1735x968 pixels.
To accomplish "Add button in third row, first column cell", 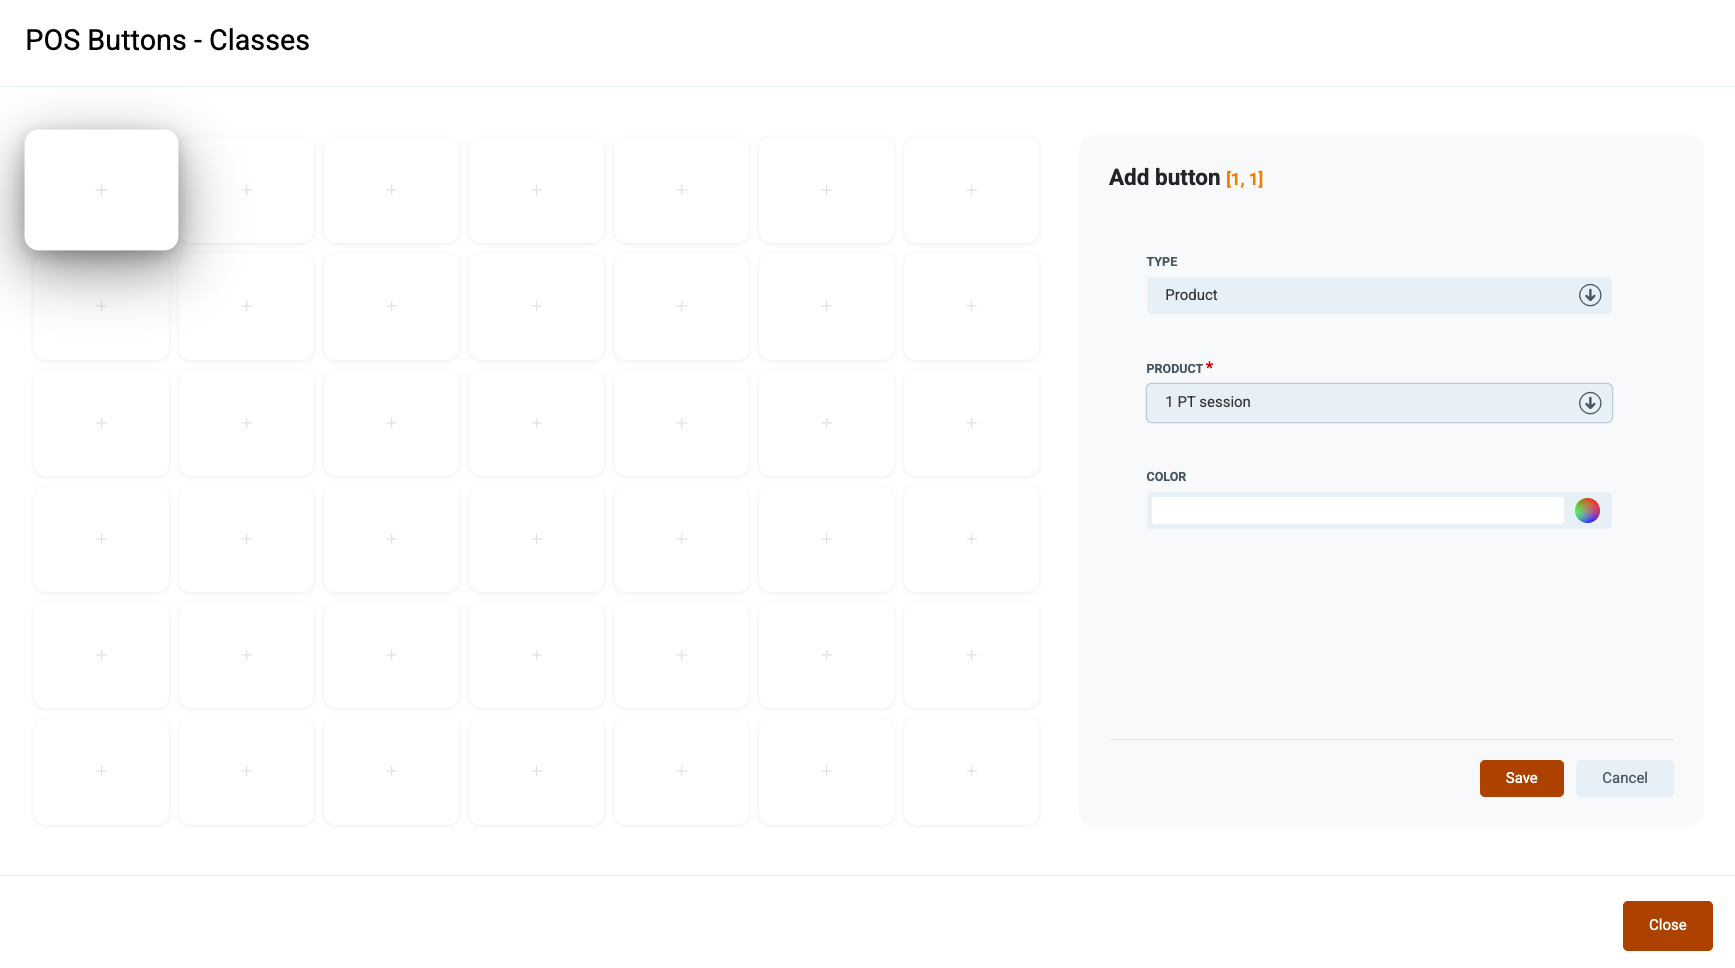I will point(101,423).
